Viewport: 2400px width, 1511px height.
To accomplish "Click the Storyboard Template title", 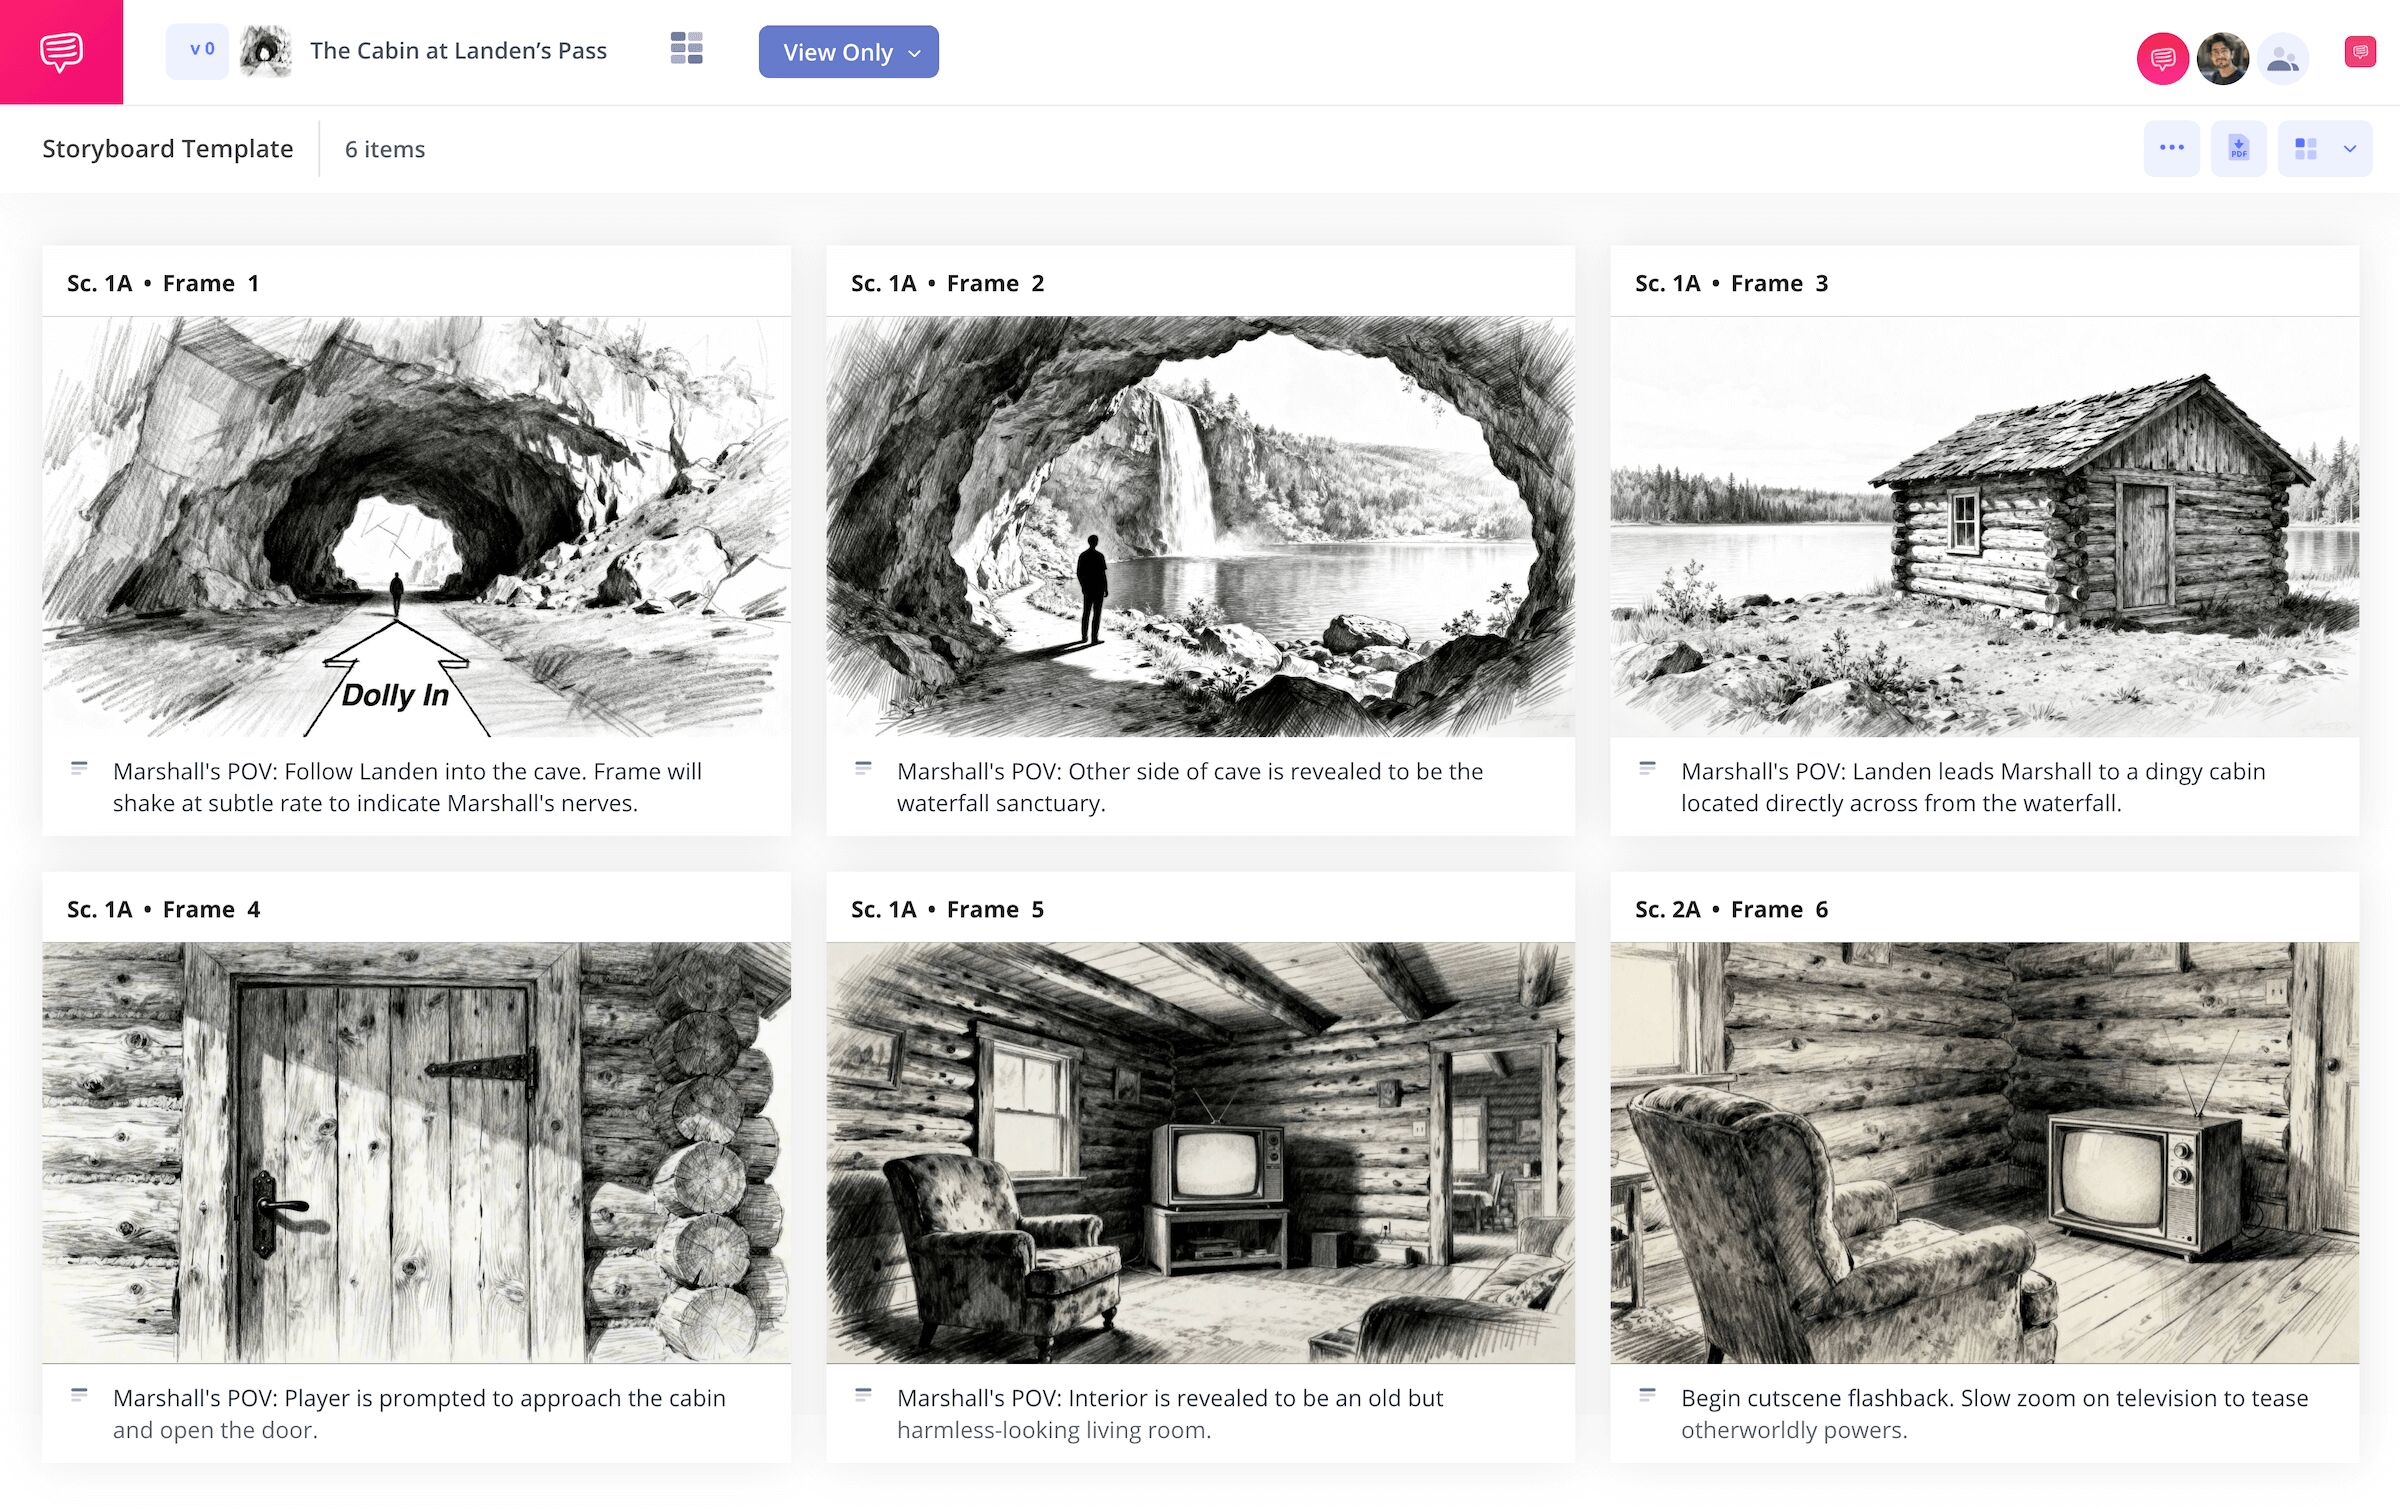I will [167, 148].
